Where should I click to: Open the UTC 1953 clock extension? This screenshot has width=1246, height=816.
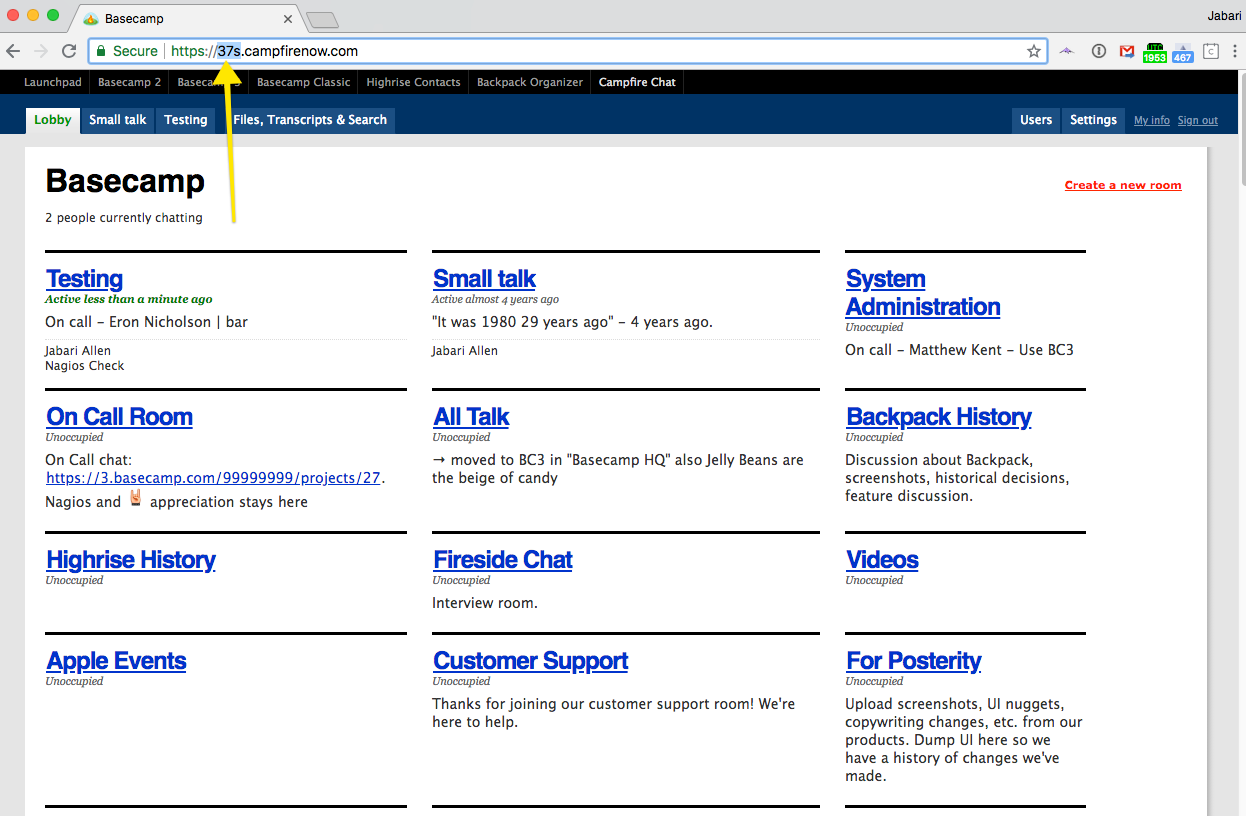(1155, 53)
